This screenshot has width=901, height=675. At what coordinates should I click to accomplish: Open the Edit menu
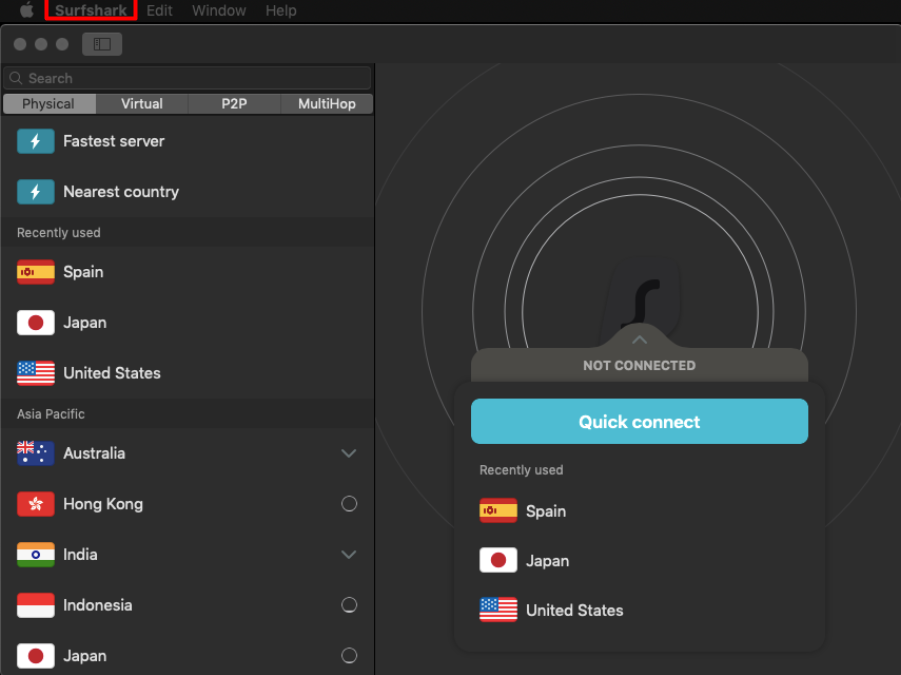(159, 10)
